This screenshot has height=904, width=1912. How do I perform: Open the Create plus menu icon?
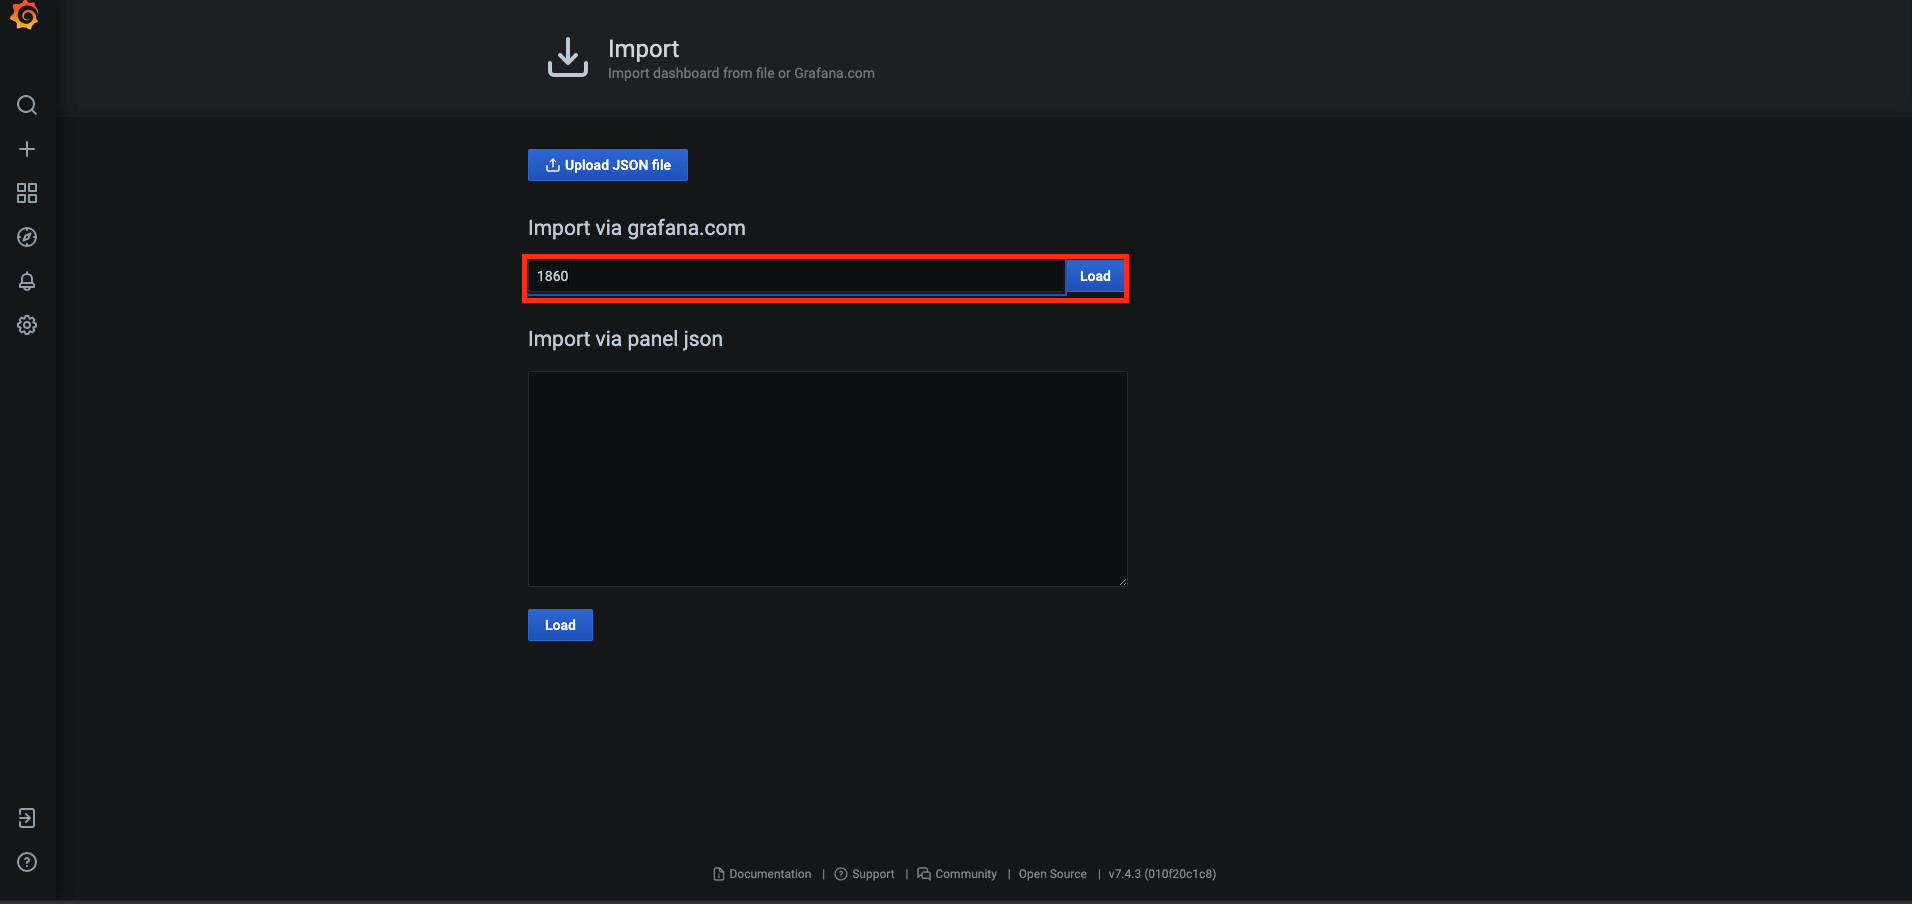(x=27, y=149)
